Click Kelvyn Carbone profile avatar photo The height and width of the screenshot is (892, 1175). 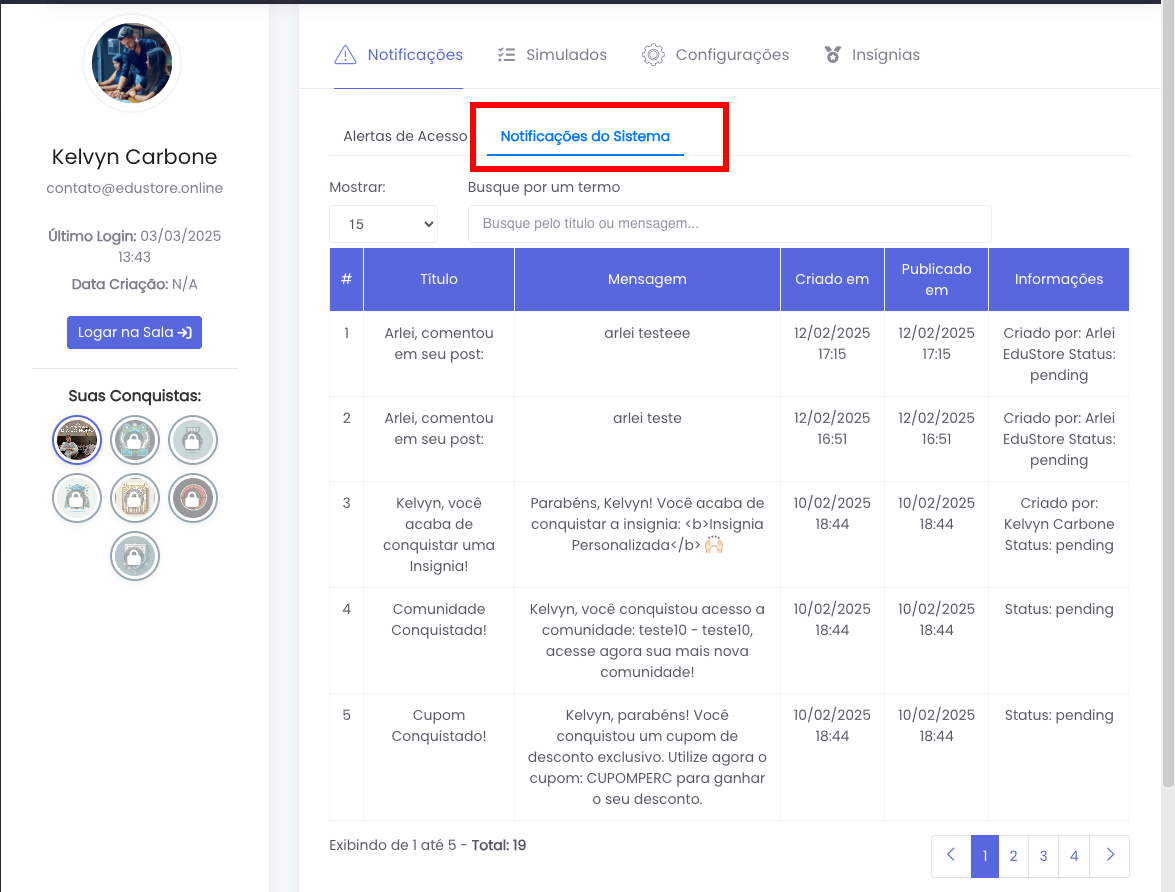pos(132,63)
